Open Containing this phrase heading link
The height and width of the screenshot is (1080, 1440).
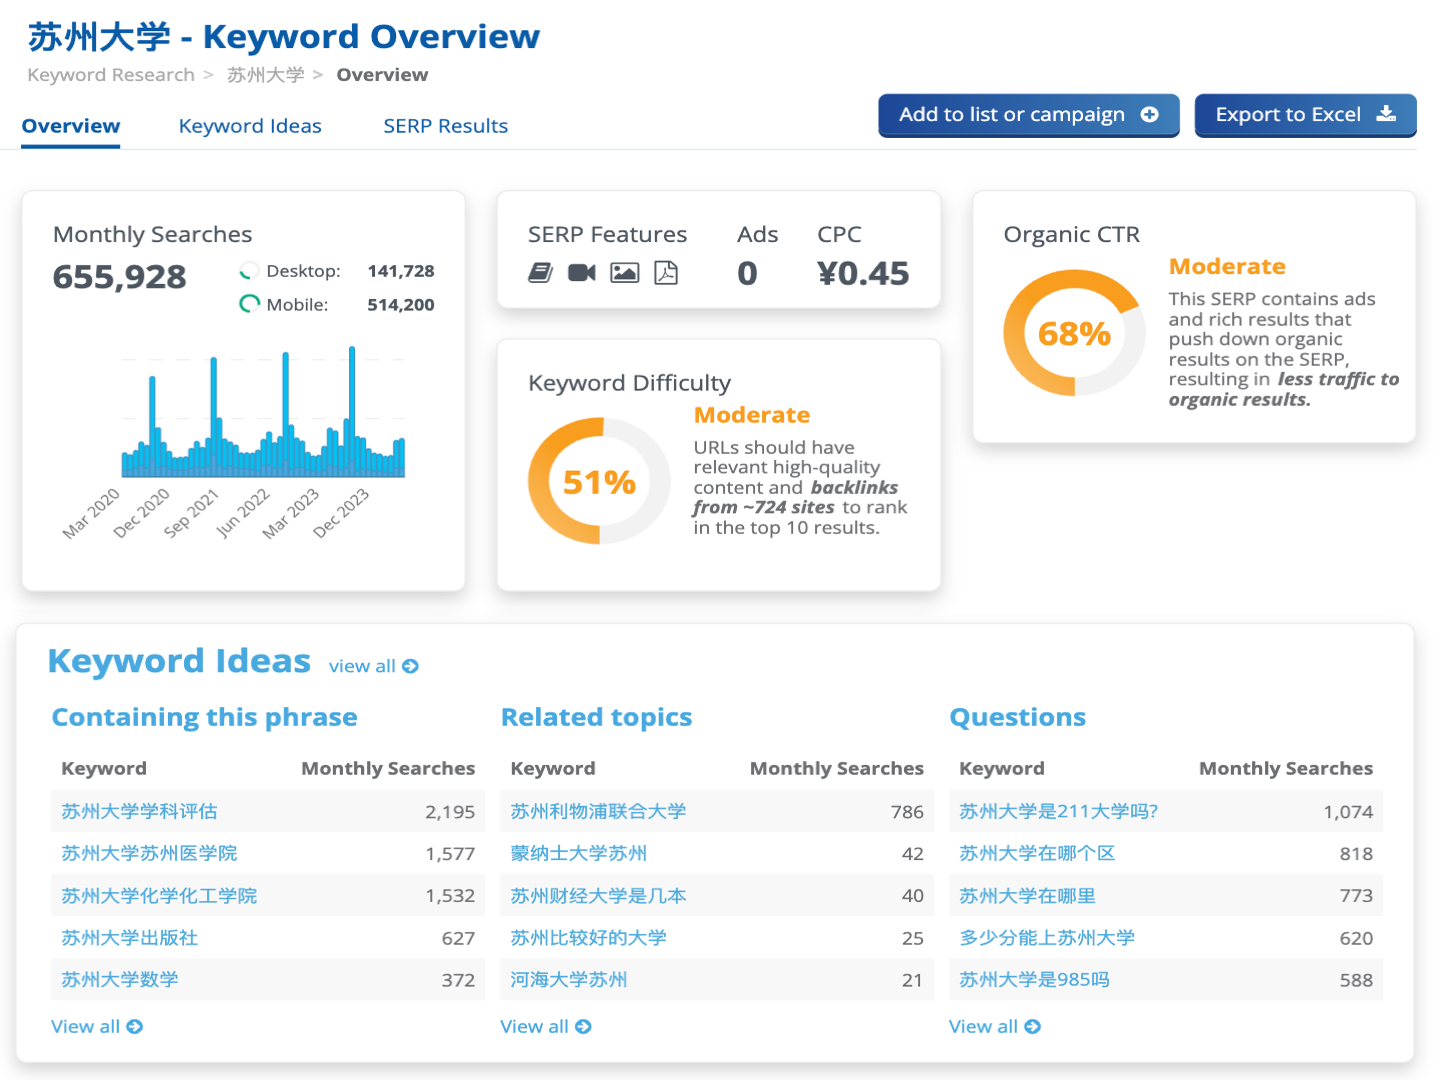[205, 718]
